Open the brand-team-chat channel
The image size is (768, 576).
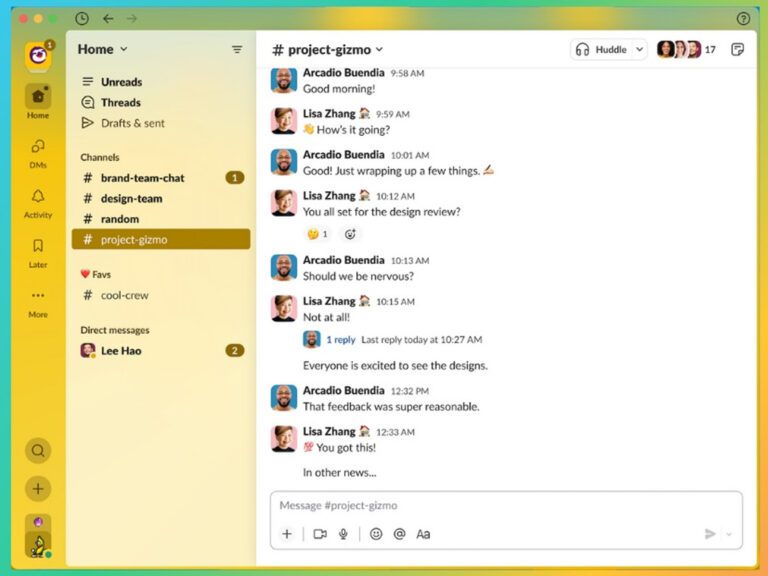click(x=161, y=178)
